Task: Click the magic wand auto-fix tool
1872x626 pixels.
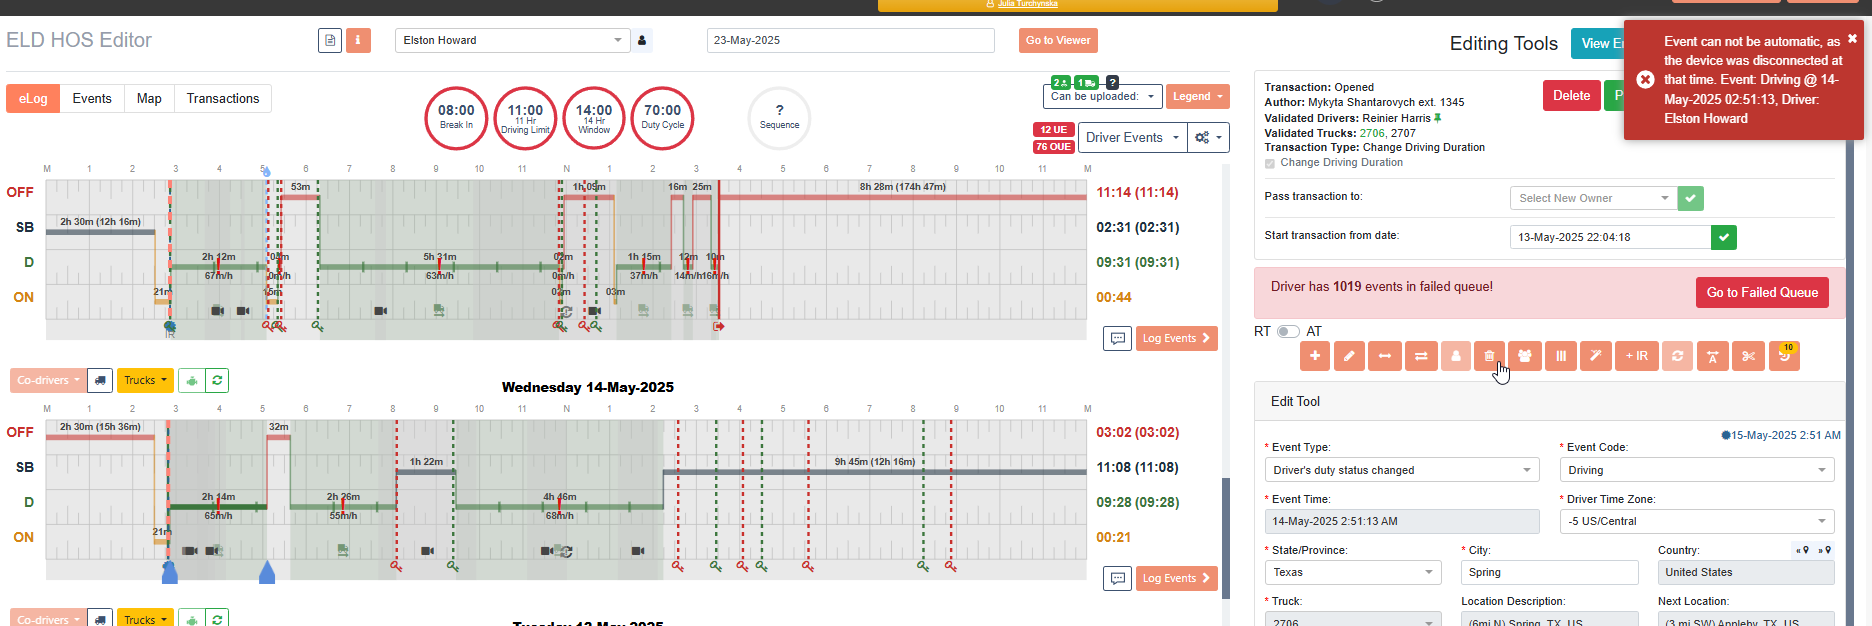Action: 1596,356
